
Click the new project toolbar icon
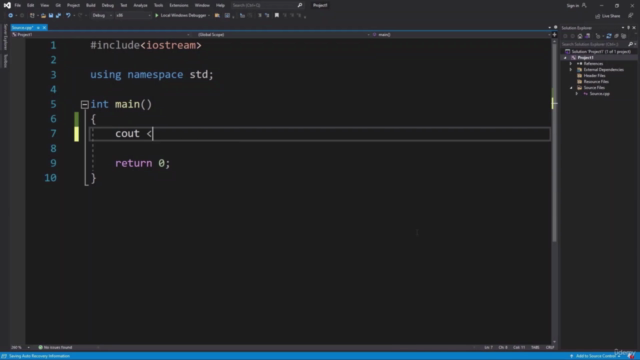tap(32, 16)
